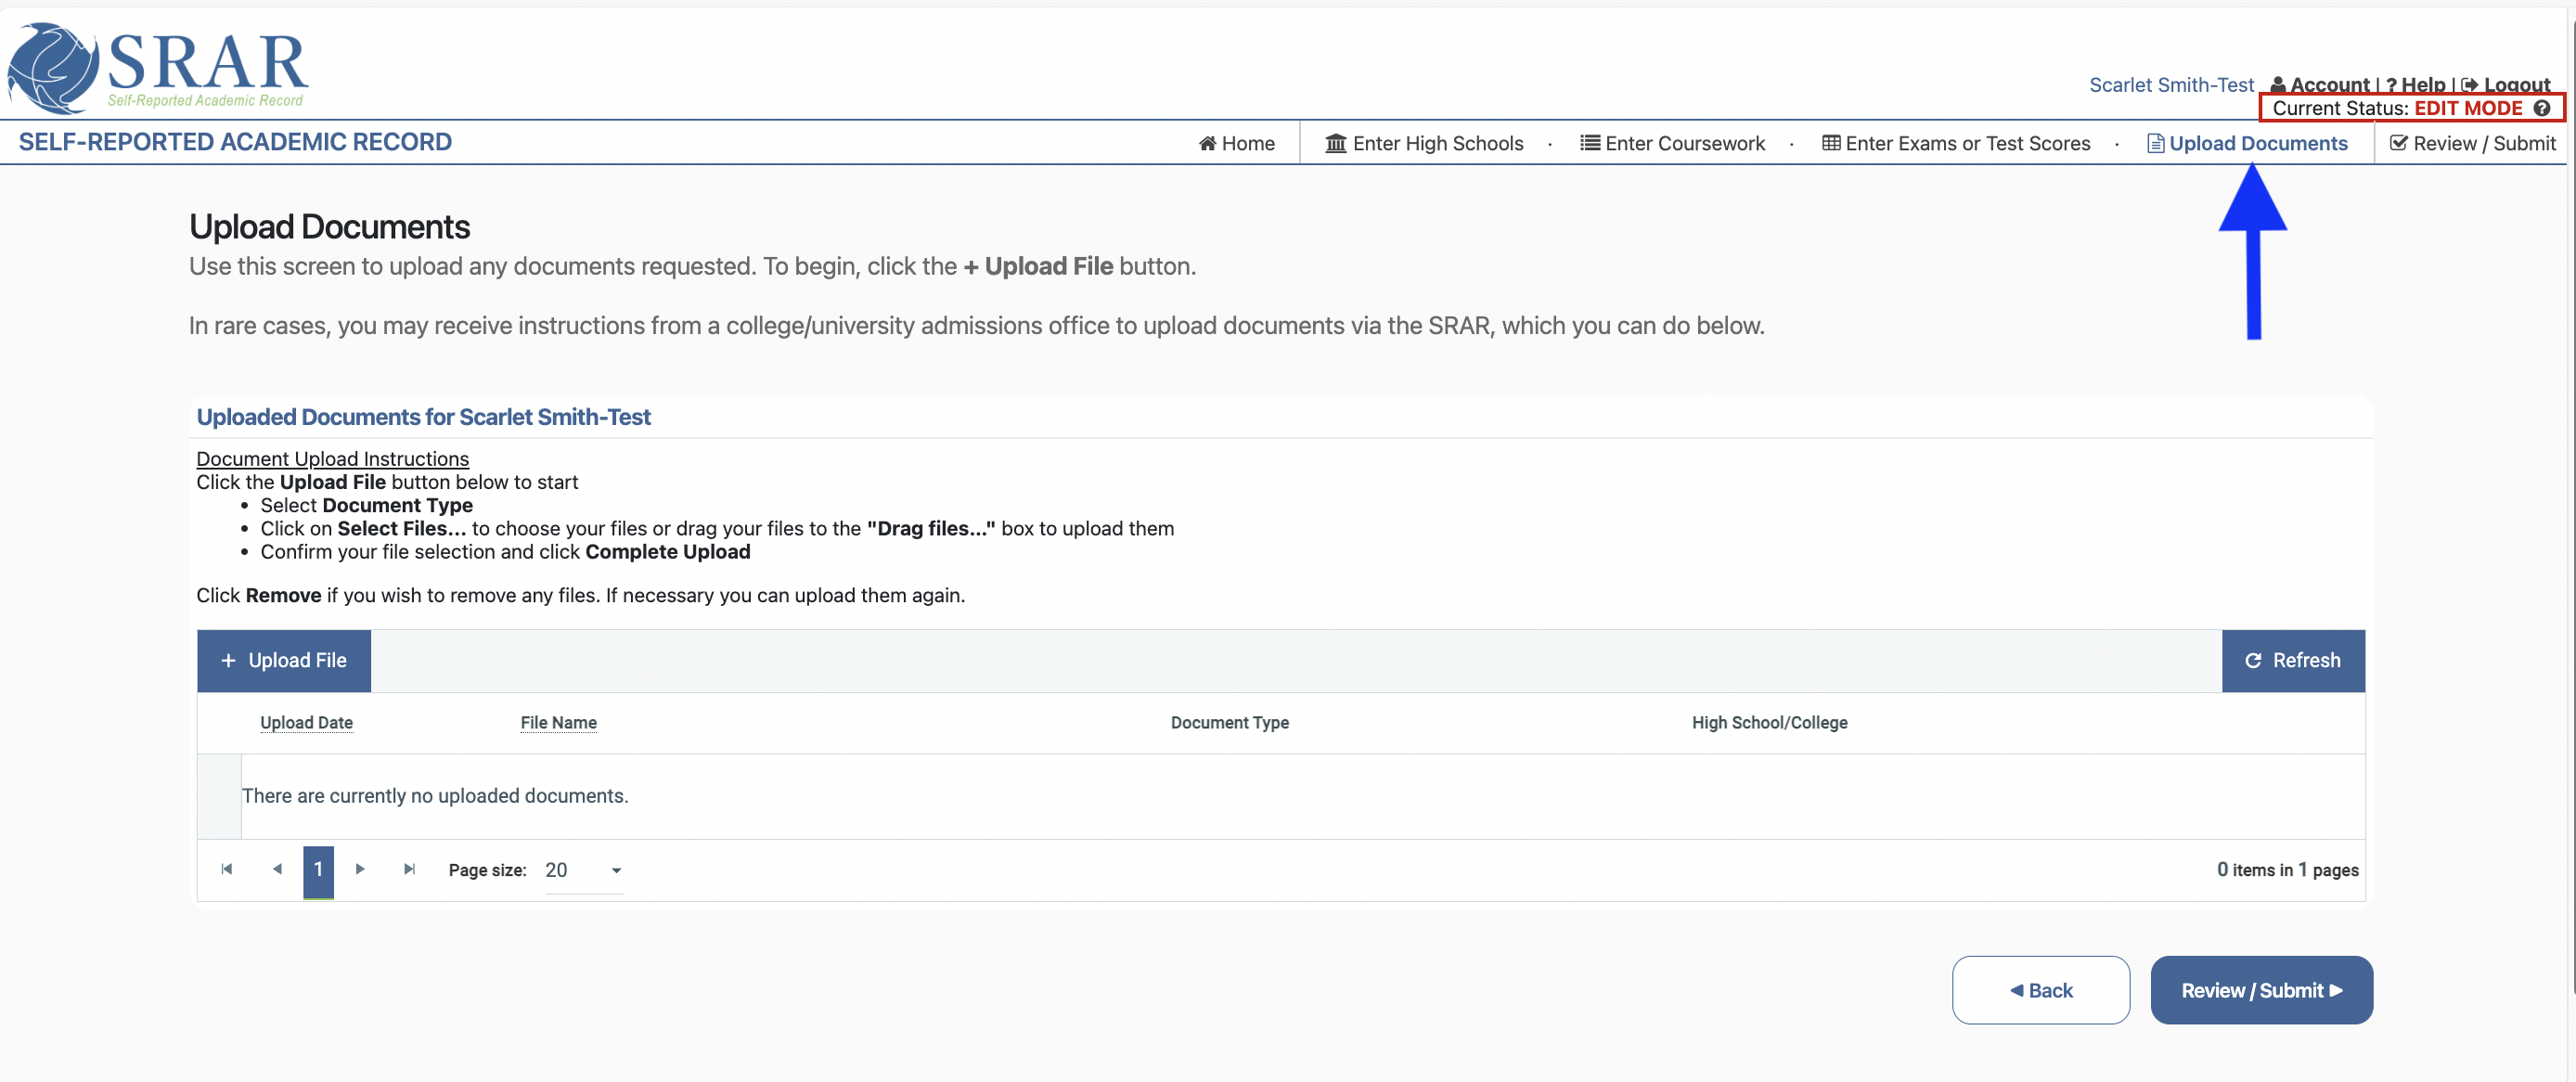Go to previous page arrow
This screenshot has height=1082, width=2576.
tap(277, 869)
